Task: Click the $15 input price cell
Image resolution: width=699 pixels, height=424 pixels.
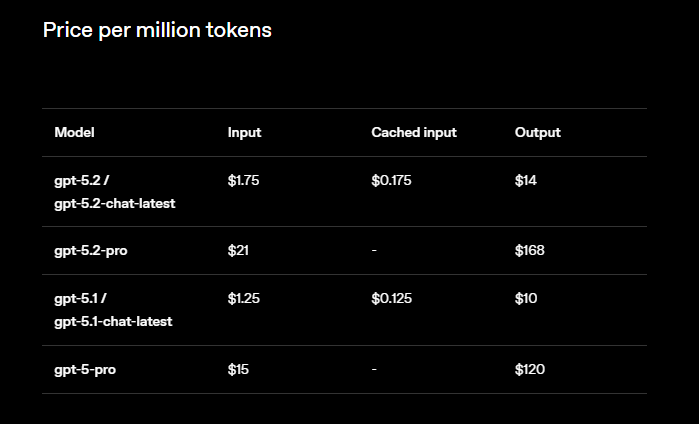Action: click(x=238, y=369)
